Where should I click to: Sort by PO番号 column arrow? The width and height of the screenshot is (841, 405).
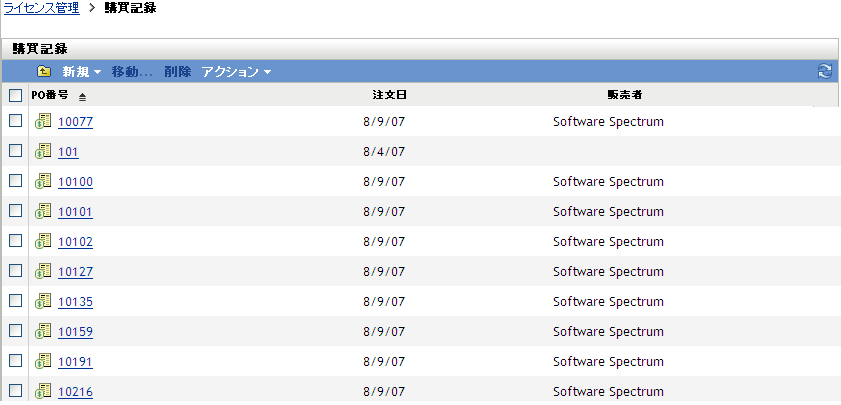coord(82,96)
